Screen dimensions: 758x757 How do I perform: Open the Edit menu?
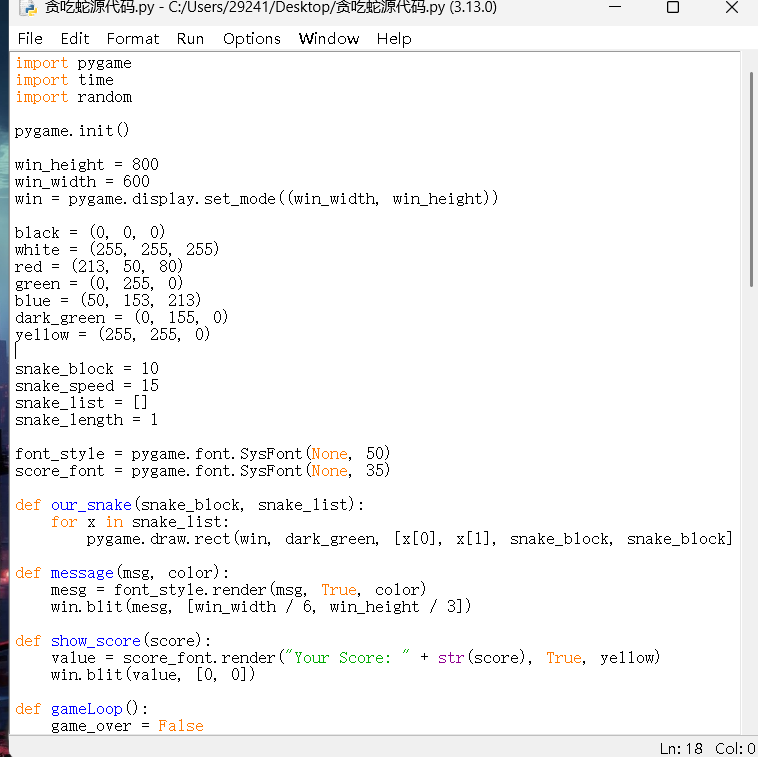(x=74, y=39)
